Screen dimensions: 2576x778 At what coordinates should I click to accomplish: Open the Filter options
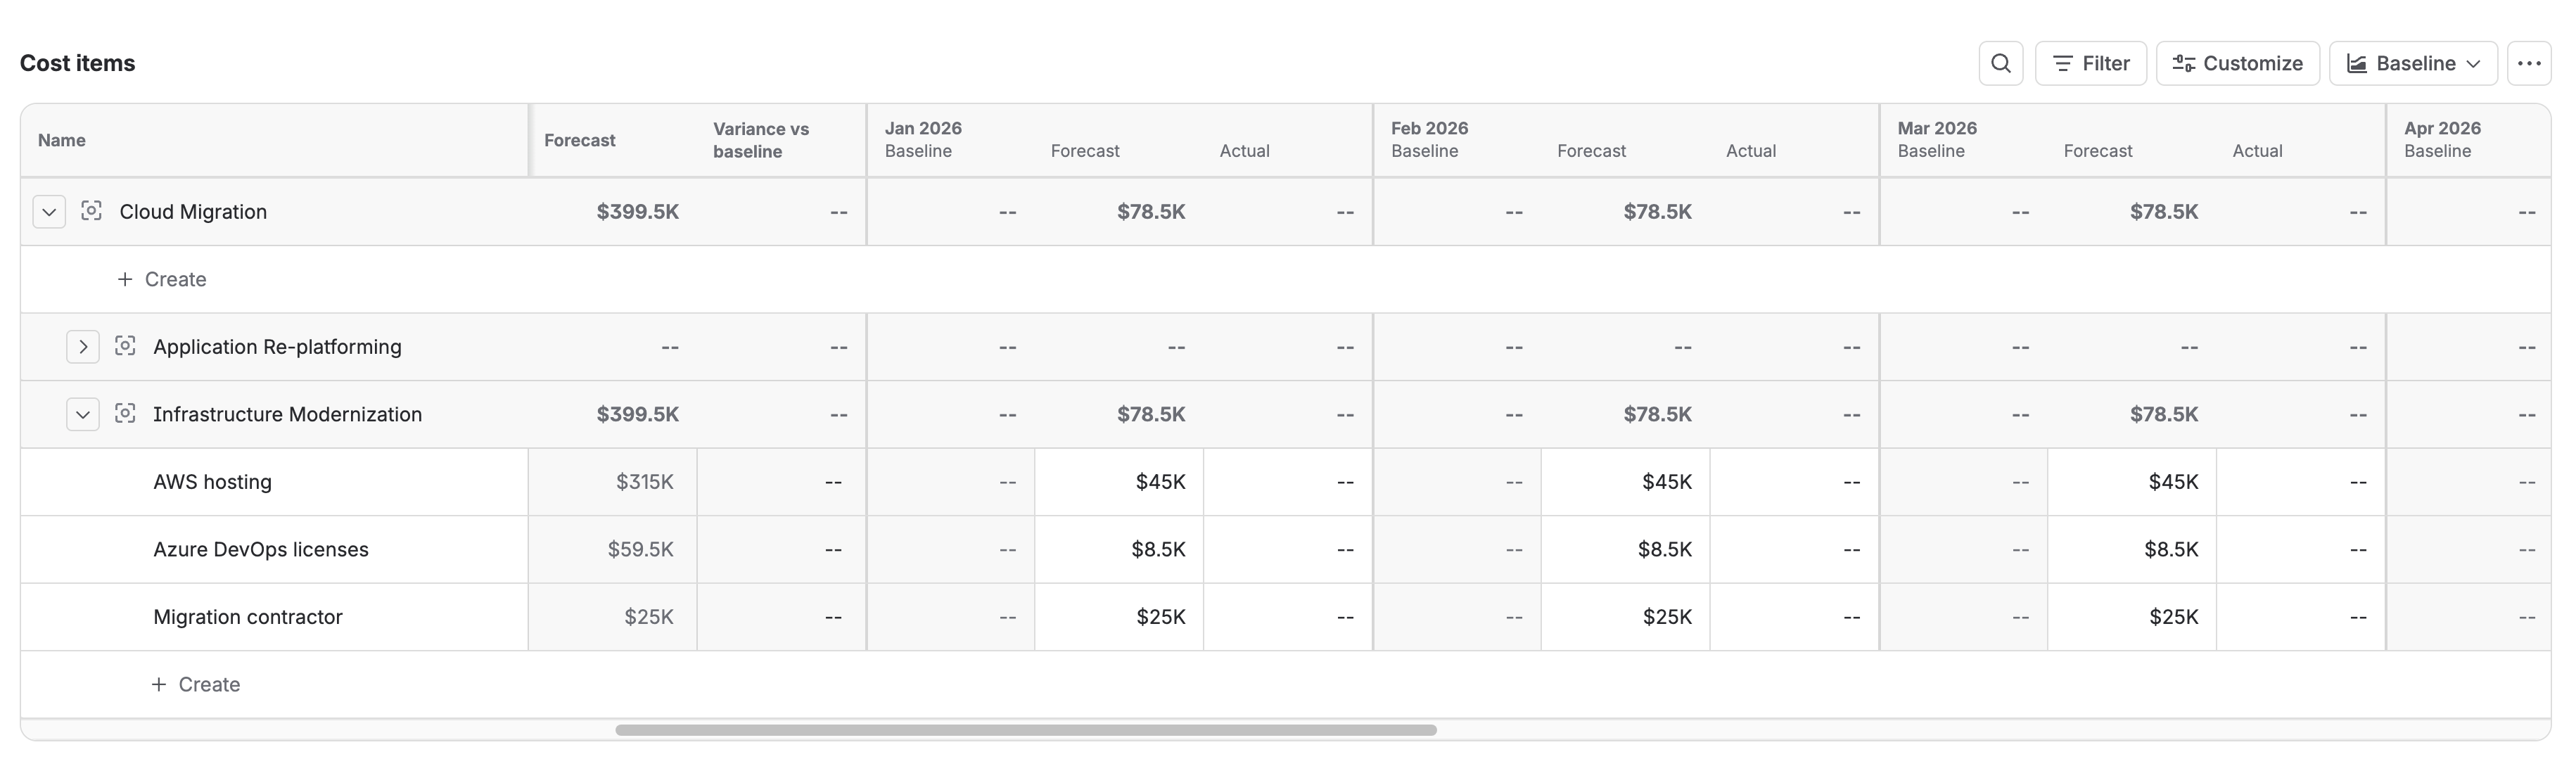(x=2090, y=63)
